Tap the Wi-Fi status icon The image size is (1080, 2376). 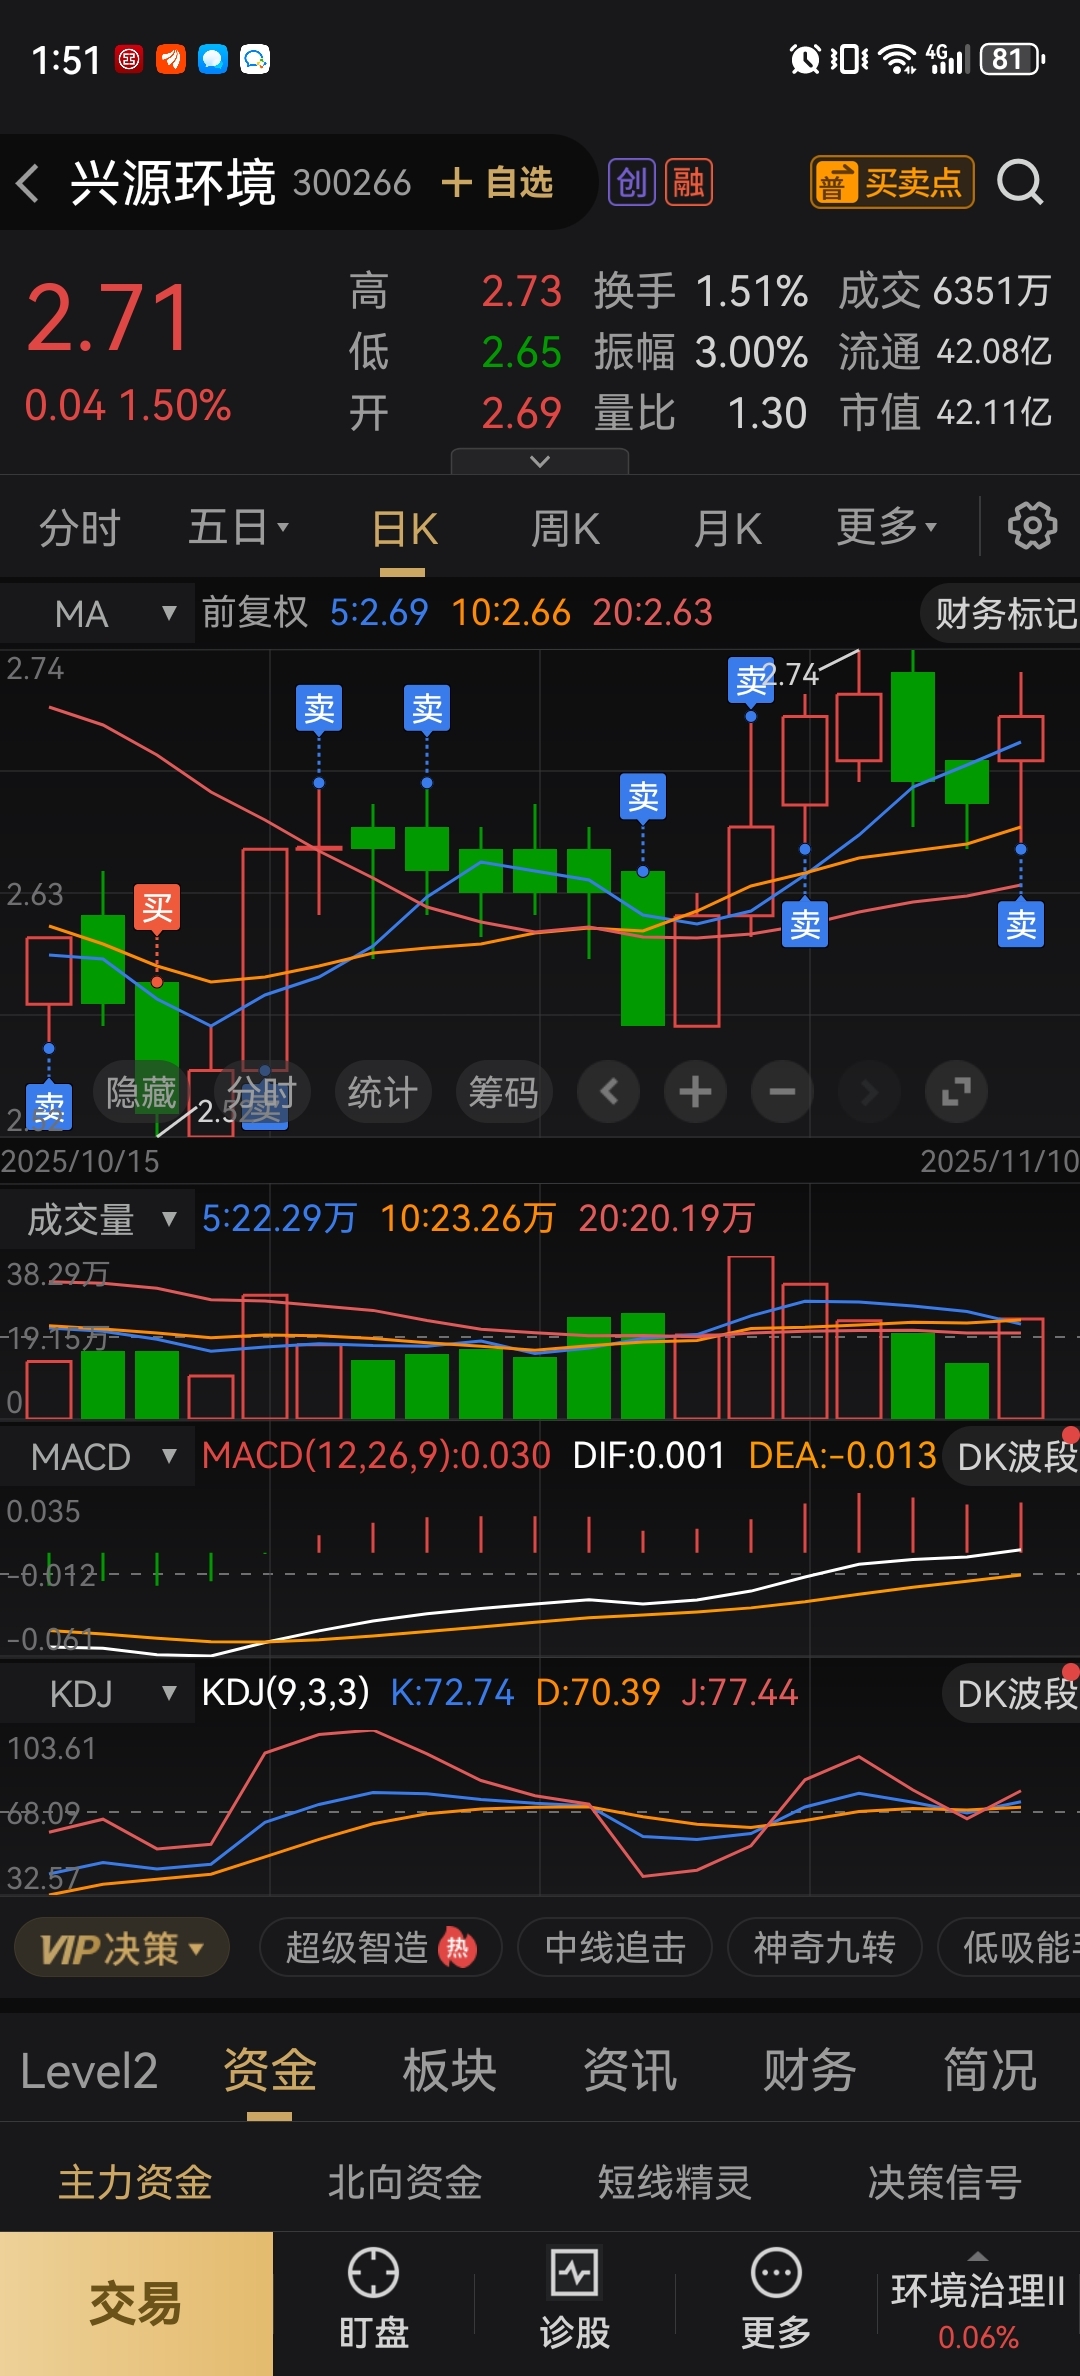pos(898,59)
